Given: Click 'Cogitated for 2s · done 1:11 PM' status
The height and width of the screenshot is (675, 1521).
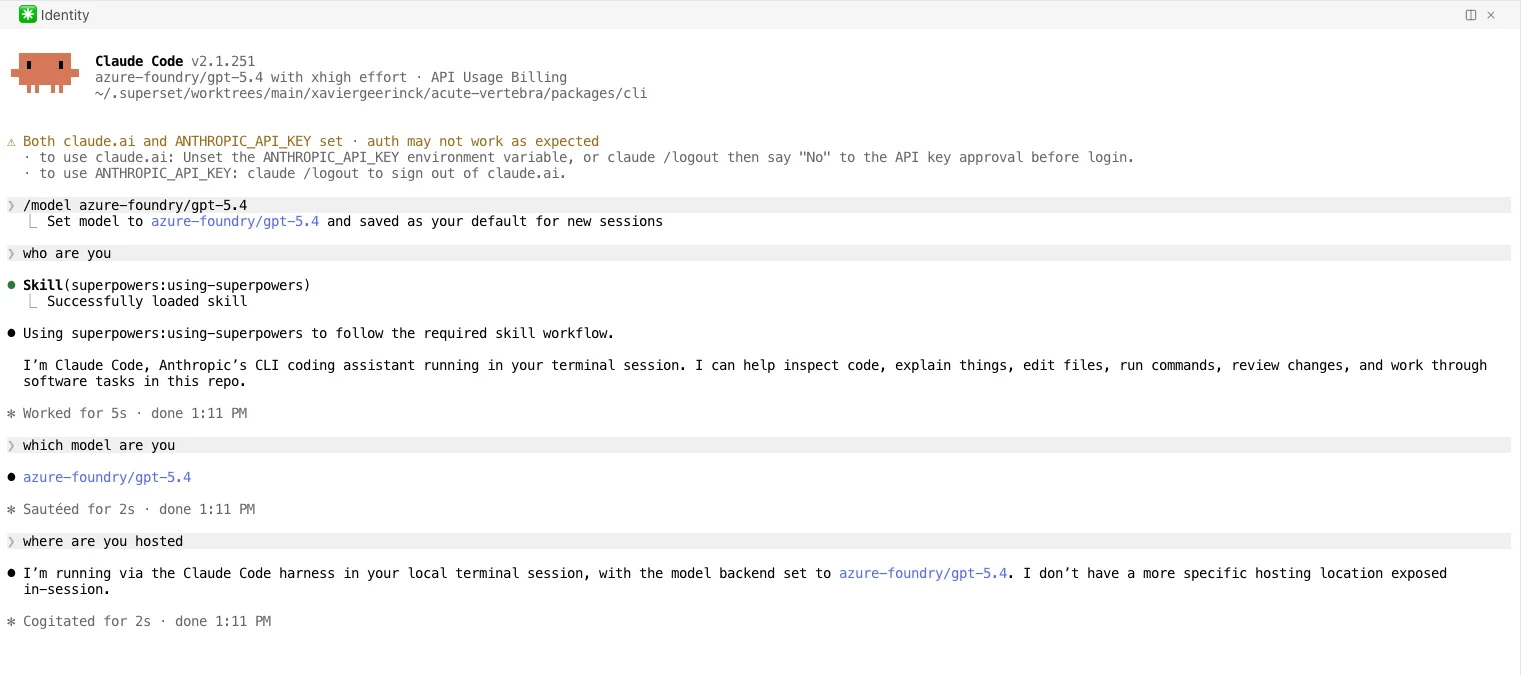Looking at the screenshot, I should [147, 621].
